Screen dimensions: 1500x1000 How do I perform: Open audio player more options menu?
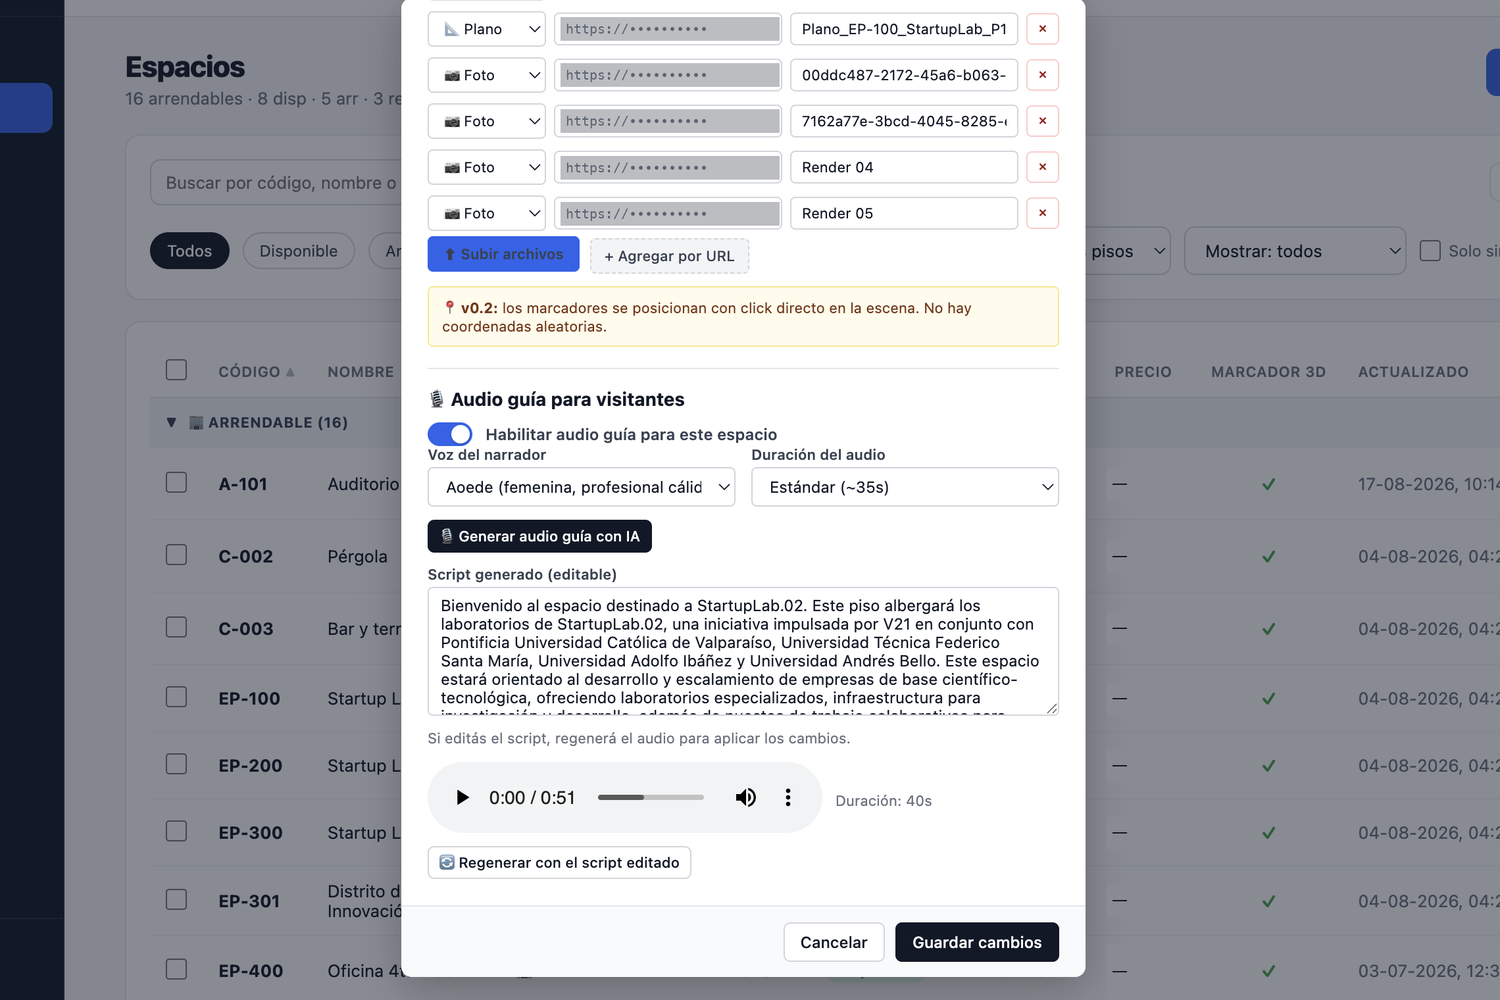point(788,798)
